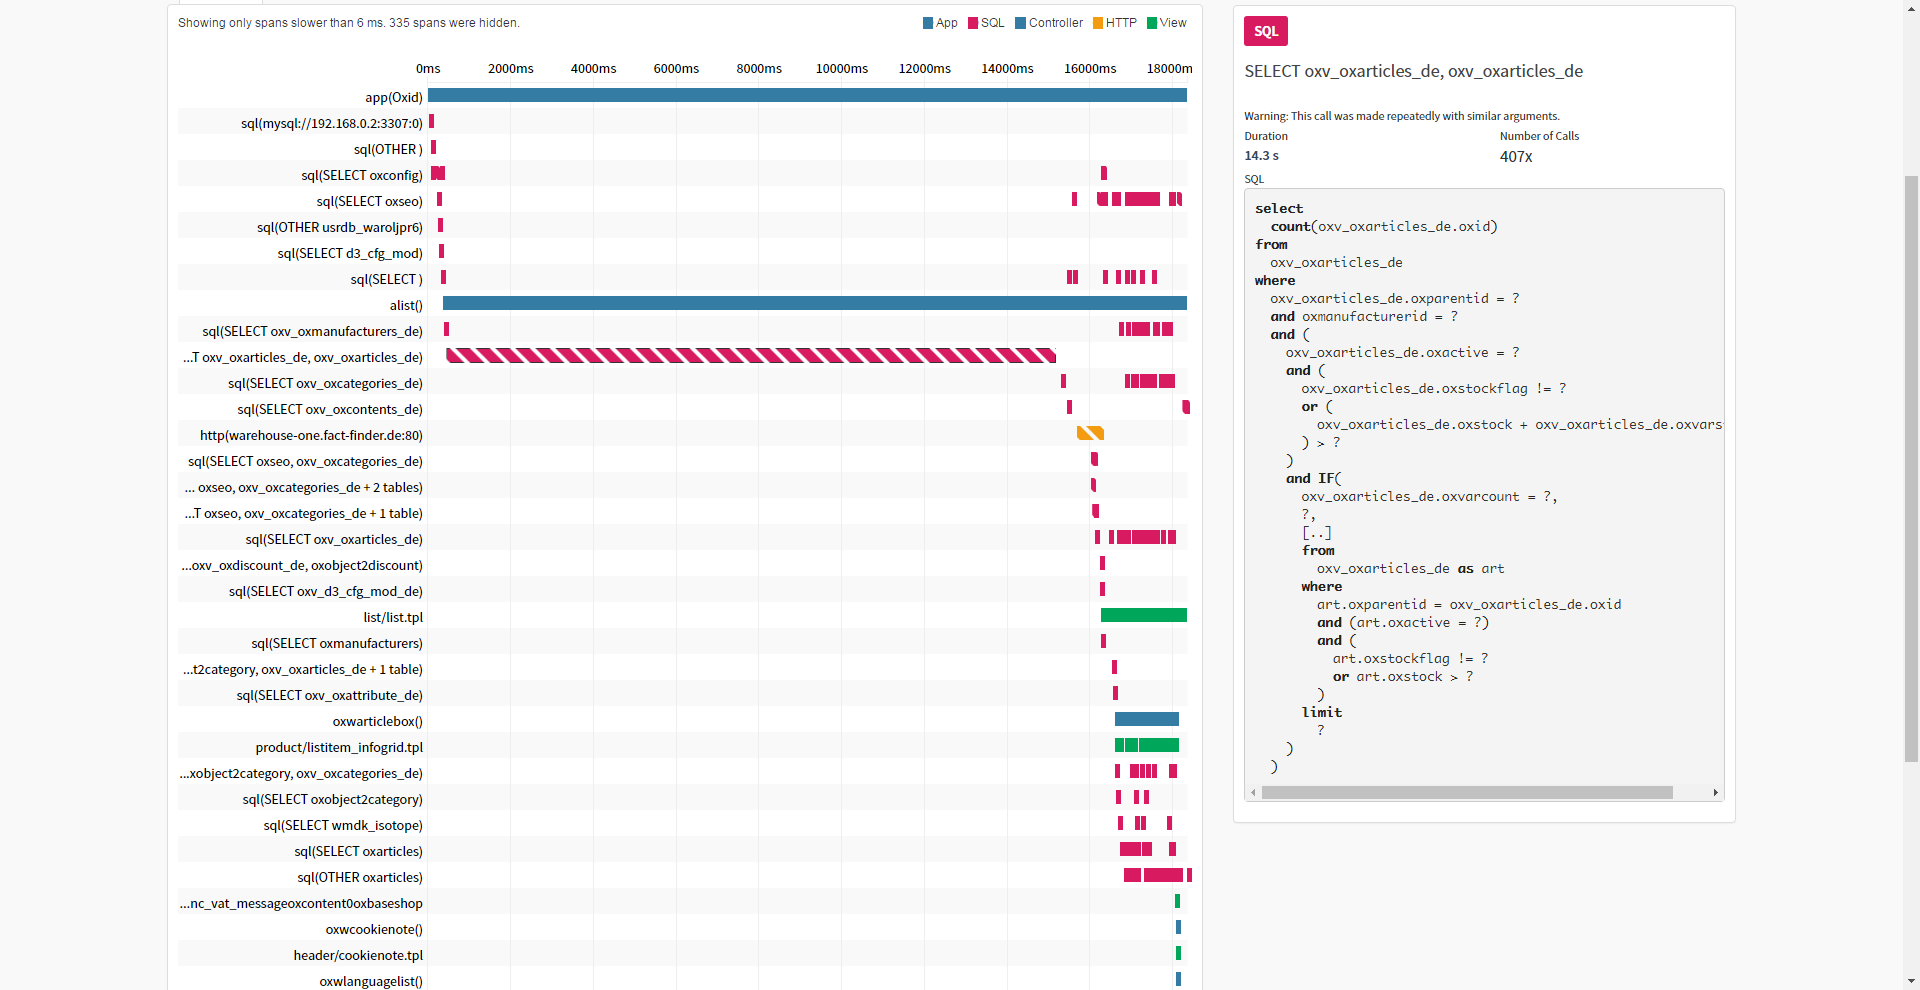Click the 8000ms timeline axis marker
Screen dimensions: 1920x990
[x=759, y=69]
